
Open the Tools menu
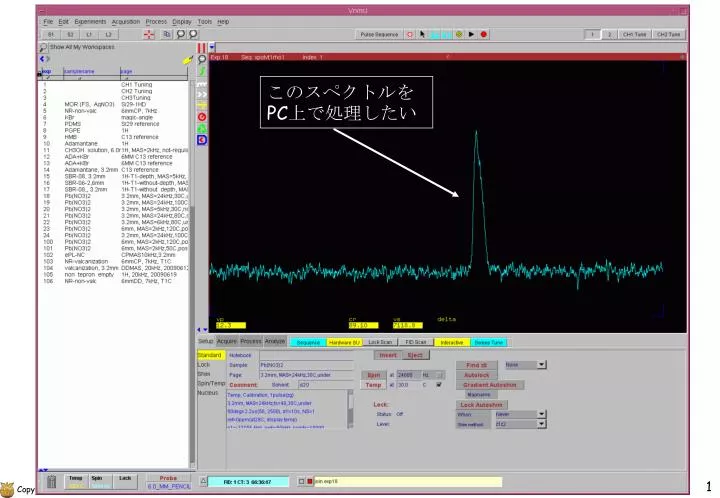coord(205,22)
